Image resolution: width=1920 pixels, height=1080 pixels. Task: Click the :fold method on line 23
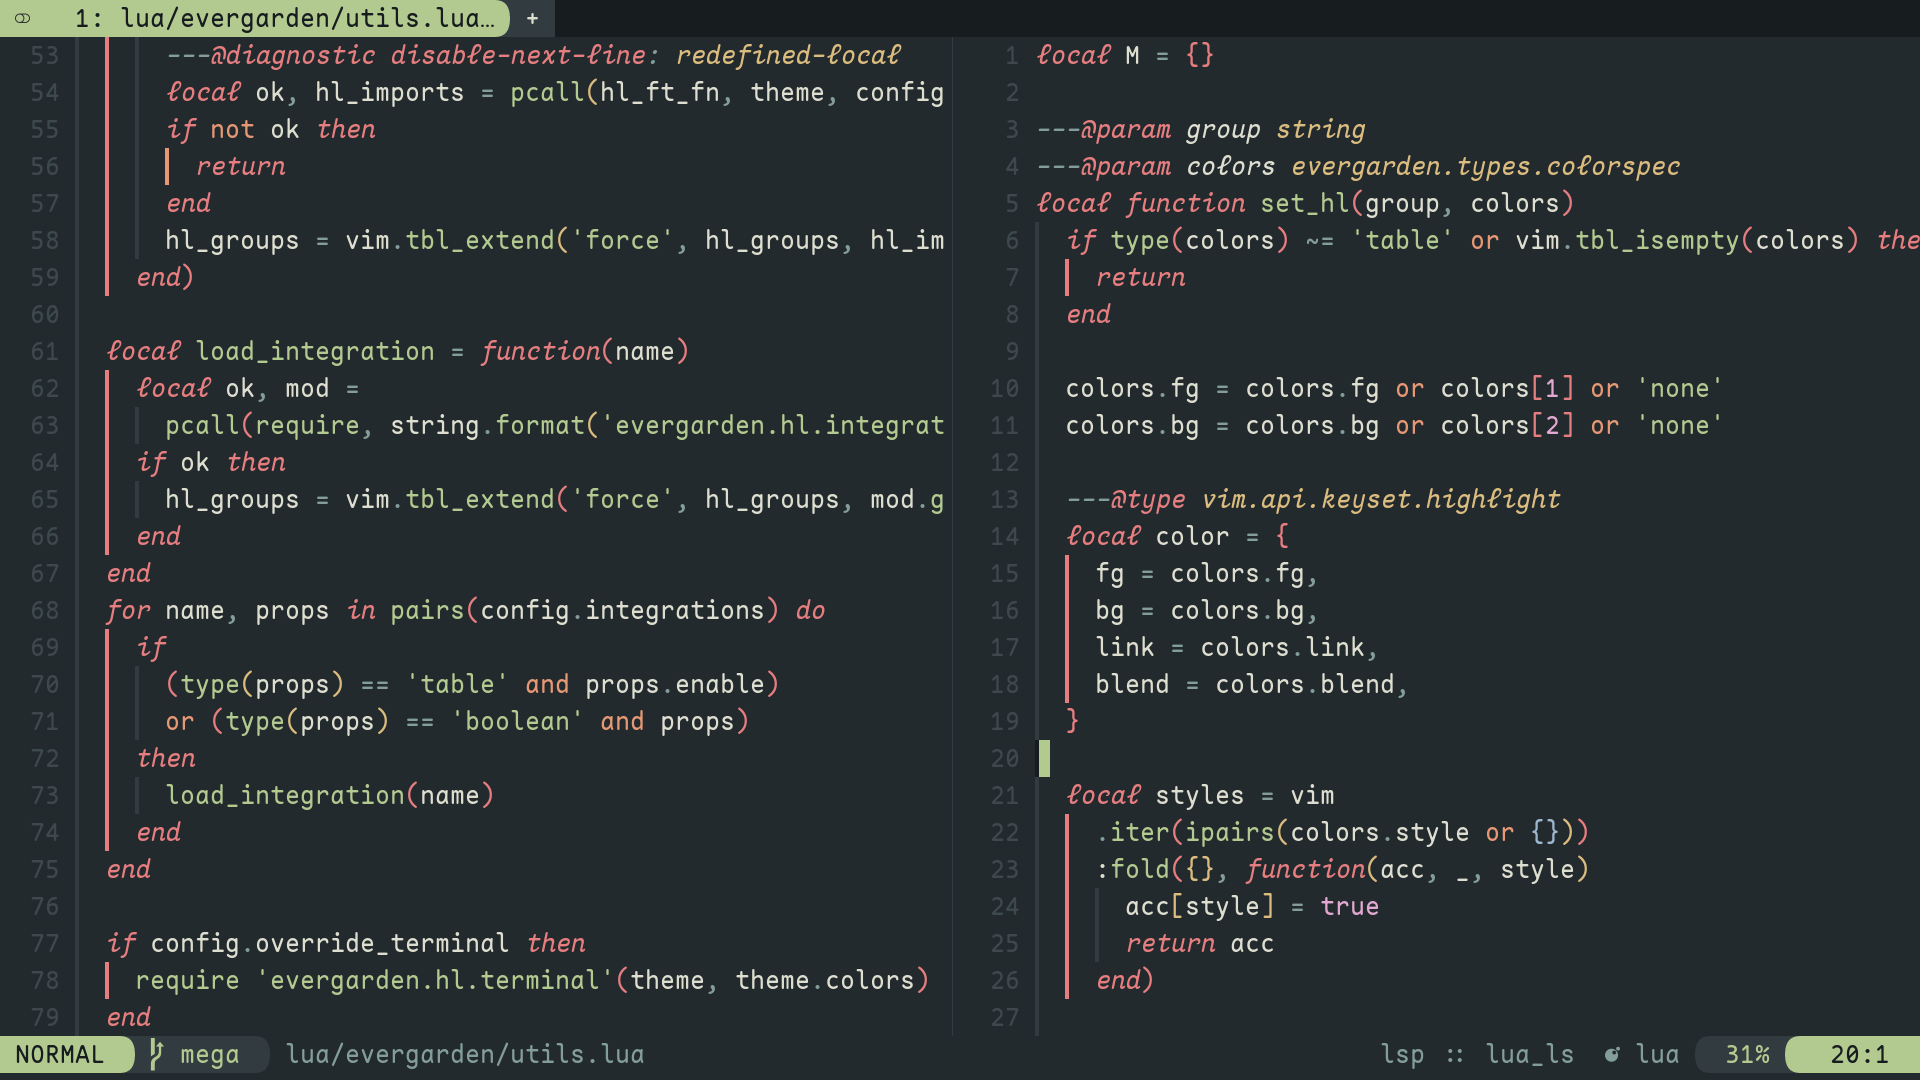click(1133, 870)
